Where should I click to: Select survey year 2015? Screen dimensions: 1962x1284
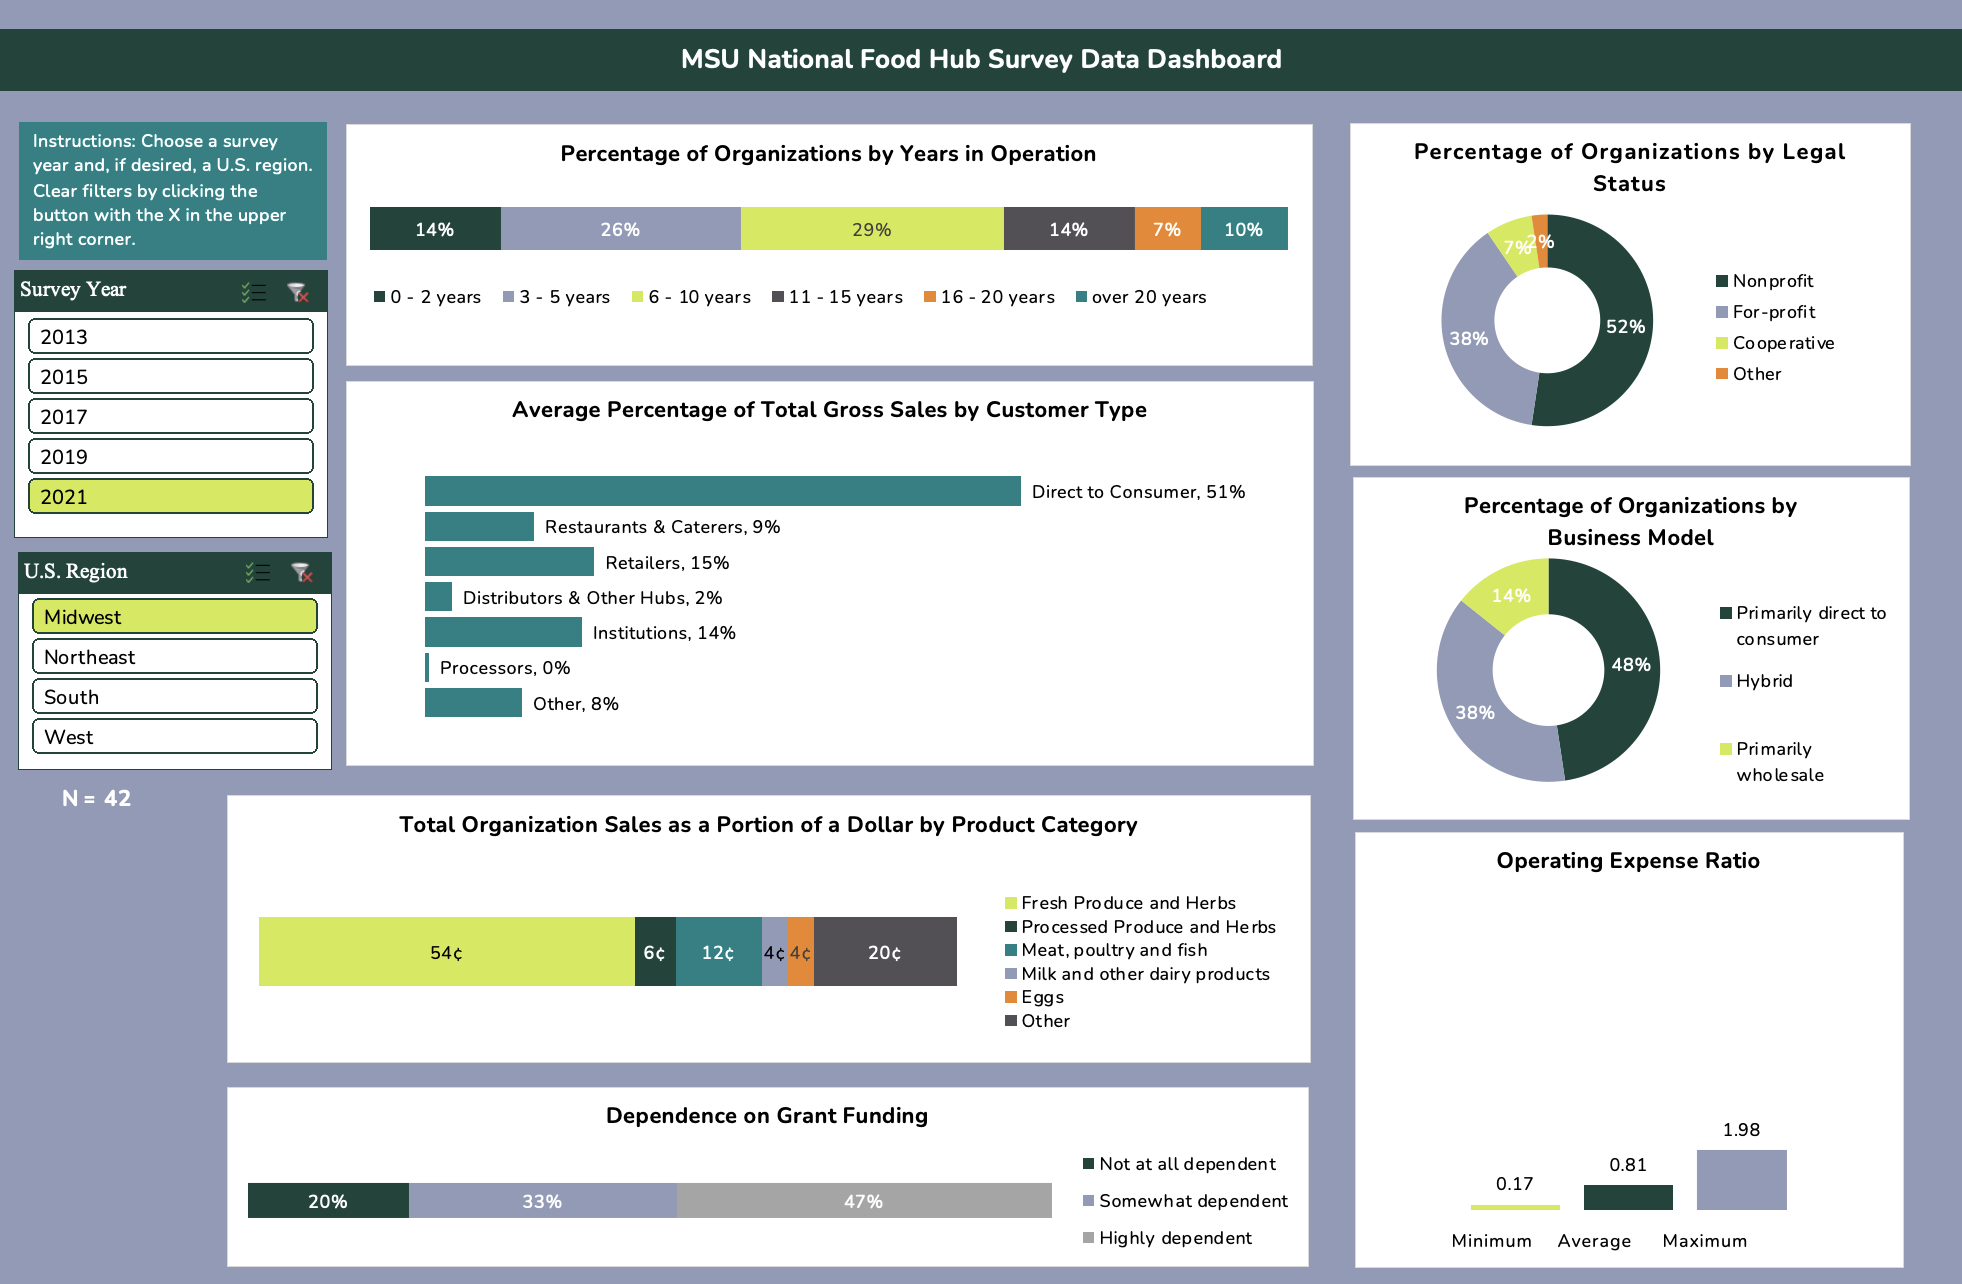(170, 376)
